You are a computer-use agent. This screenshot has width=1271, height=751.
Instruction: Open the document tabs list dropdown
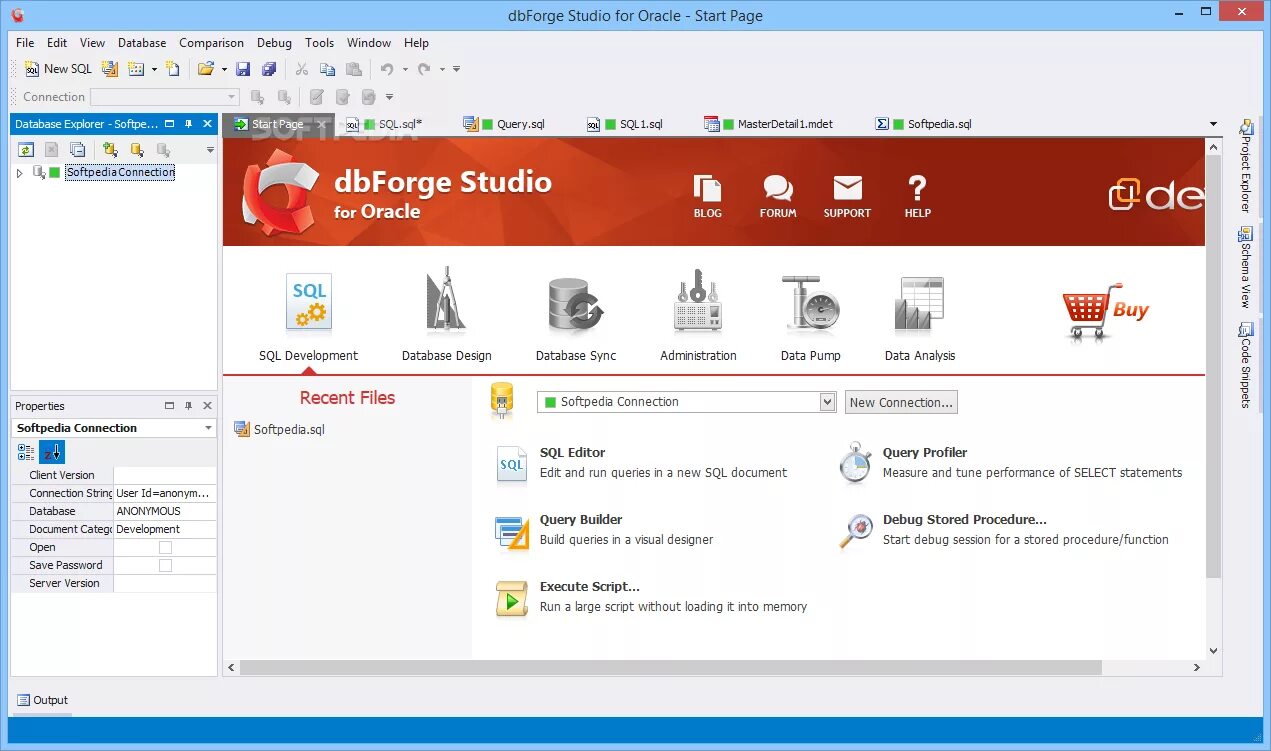point(1213,124)
